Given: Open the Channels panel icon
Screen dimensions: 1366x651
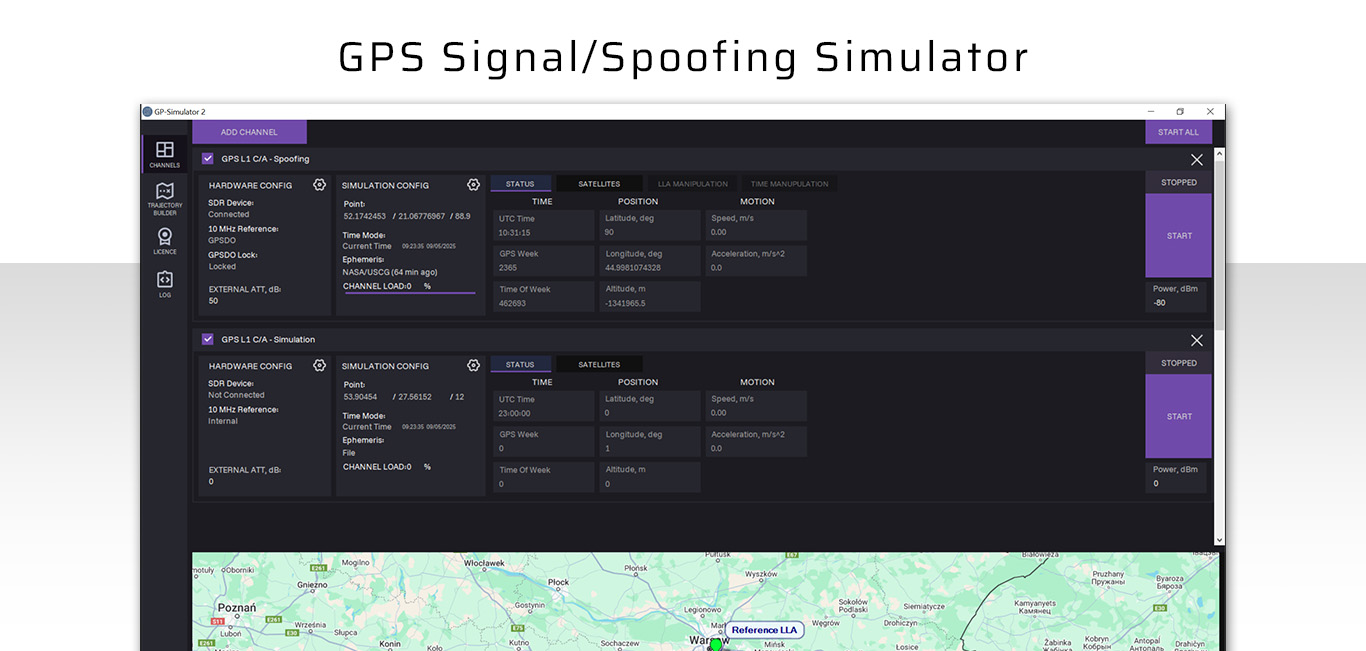Looking at the screenshot, I should click(164, 152).
